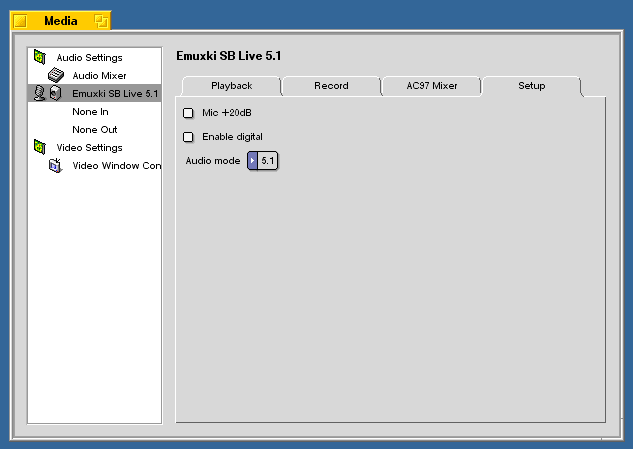Click the zoom button on the Media title tab
Image resolution: width=633 pixels, height=449 pixels.
[x=100, y=21]
